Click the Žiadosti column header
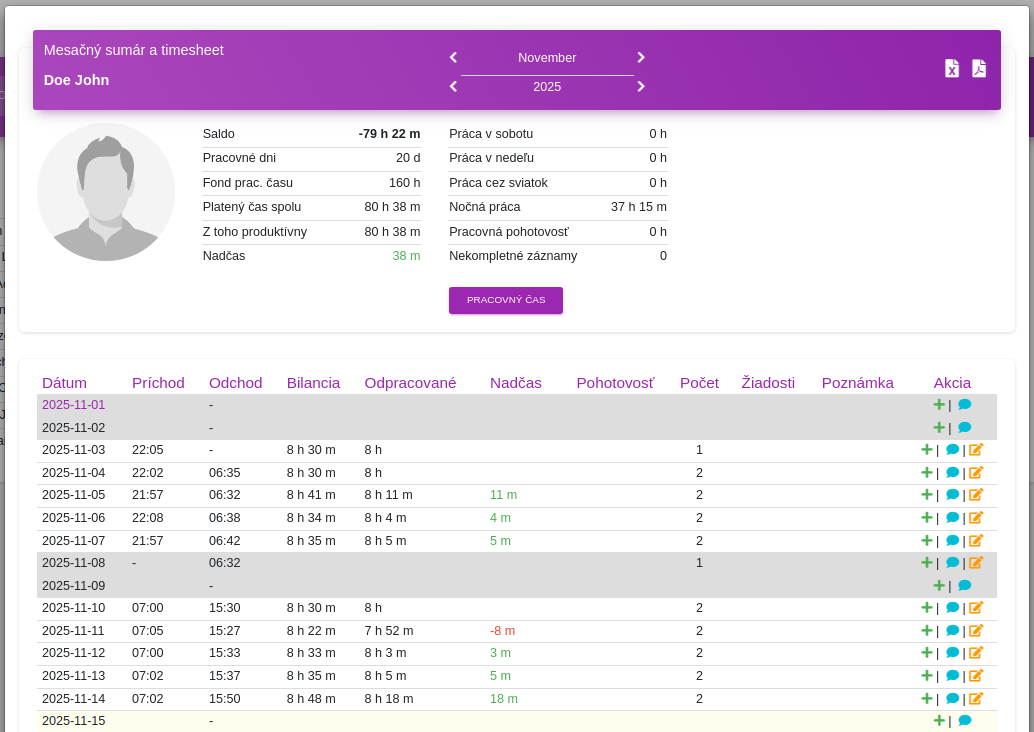 [768, 383]
